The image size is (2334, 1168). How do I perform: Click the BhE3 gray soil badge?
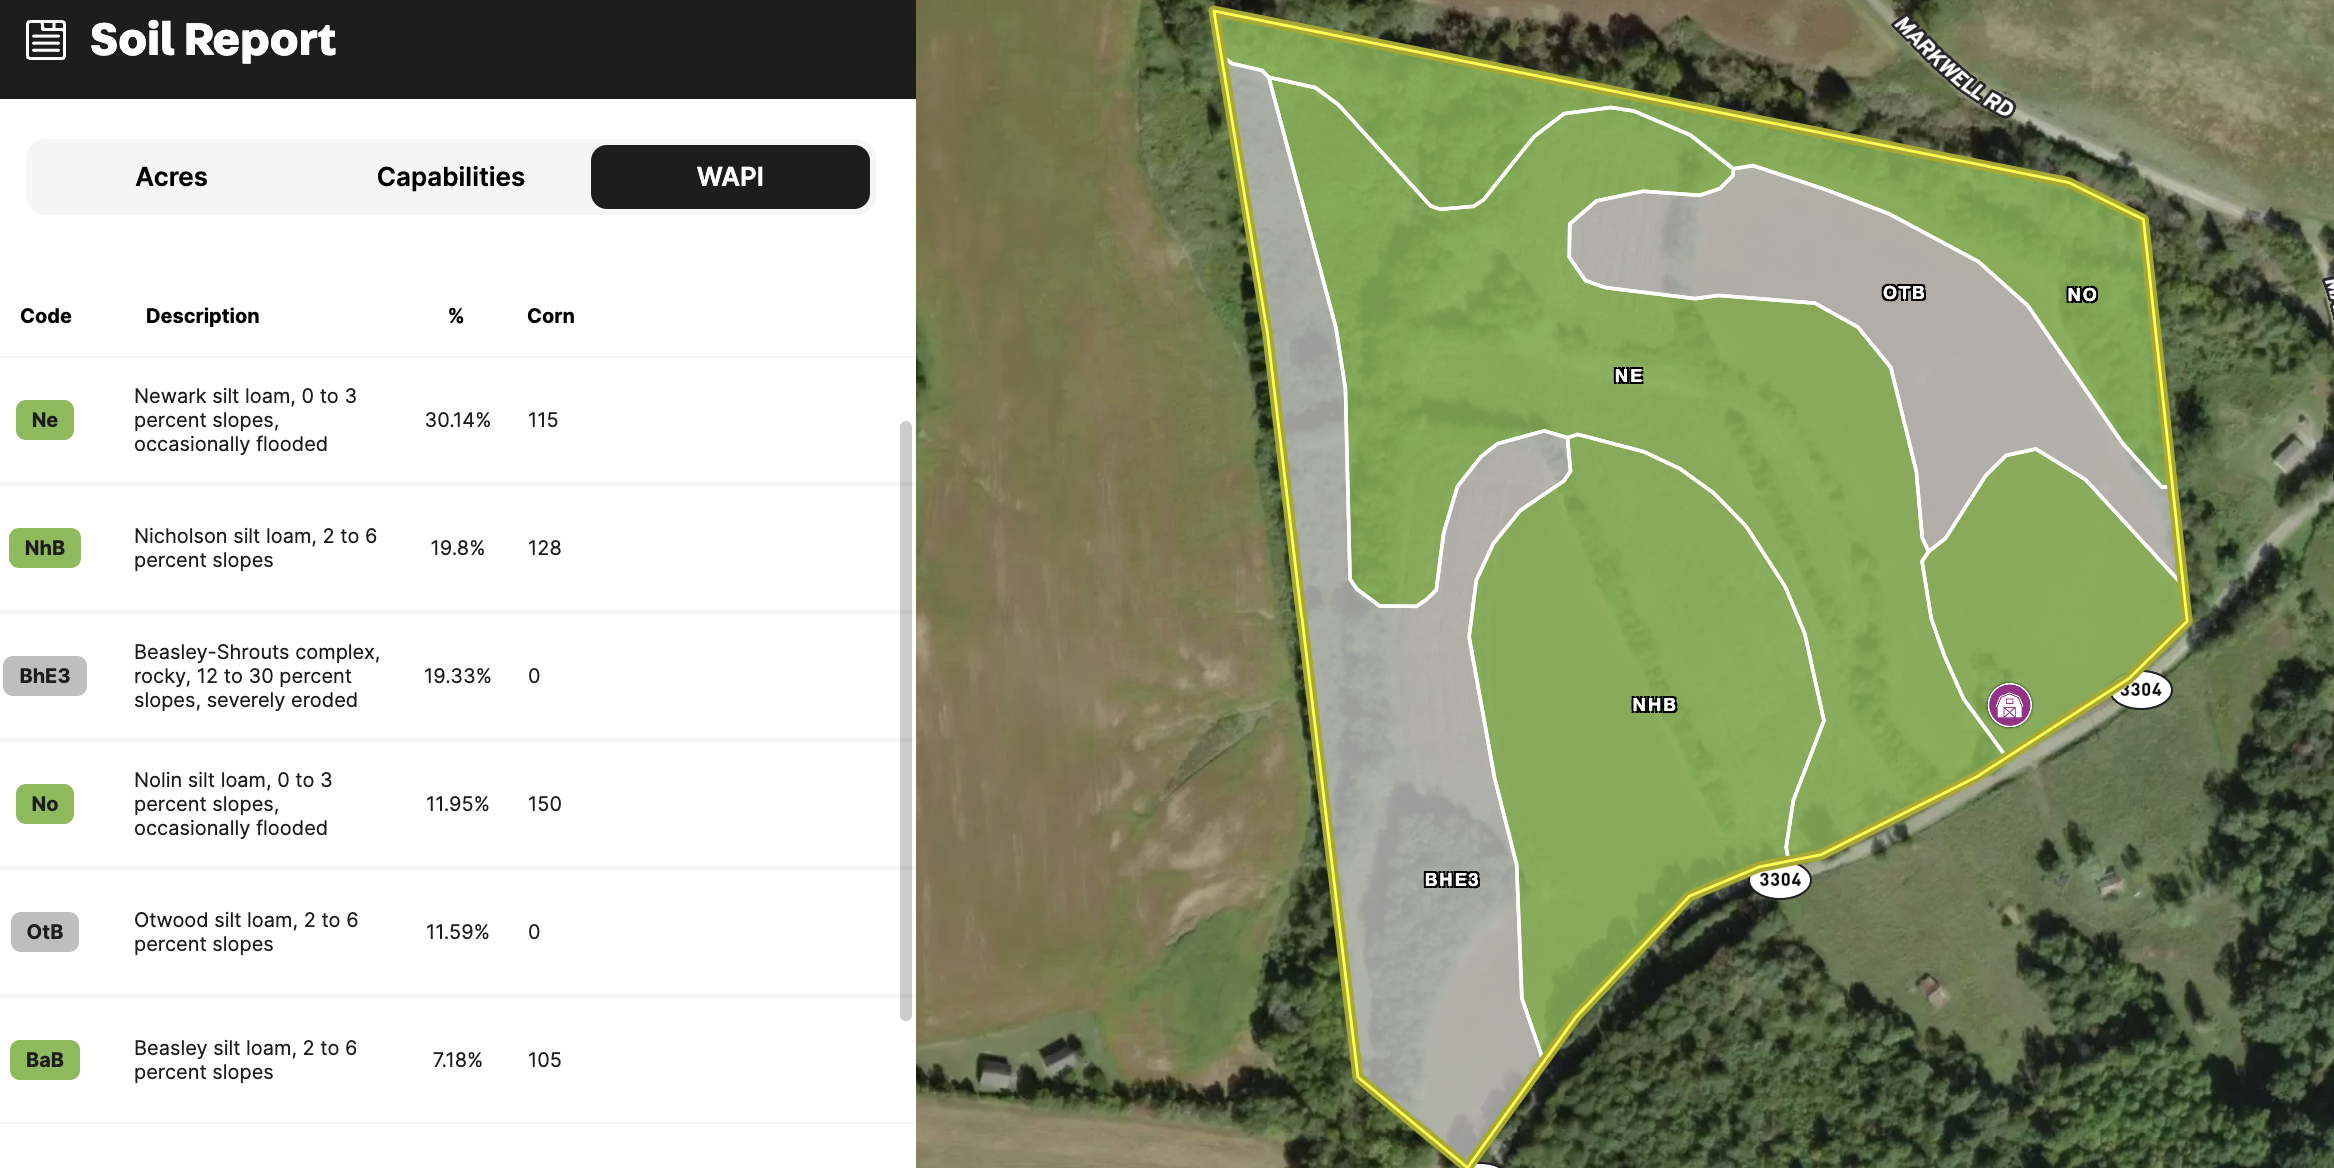point(45,676)
